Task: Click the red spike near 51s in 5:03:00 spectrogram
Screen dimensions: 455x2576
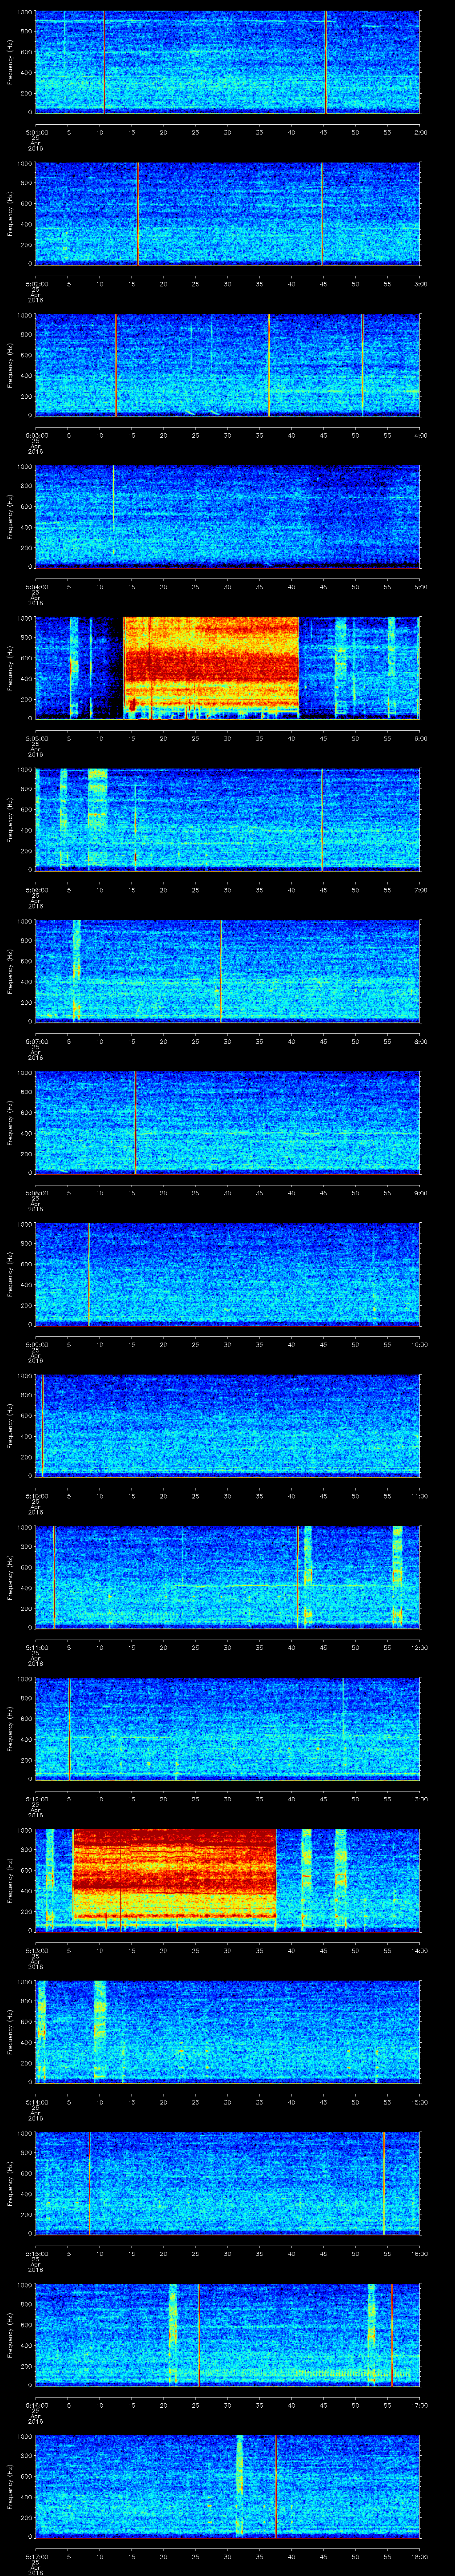Action: (x=362, y=364)
